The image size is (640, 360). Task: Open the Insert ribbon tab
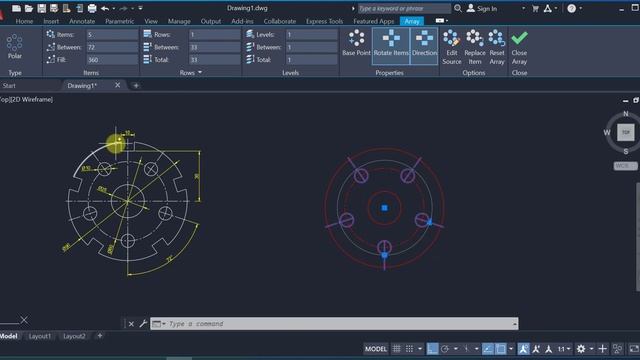click(x=51, y=21)
